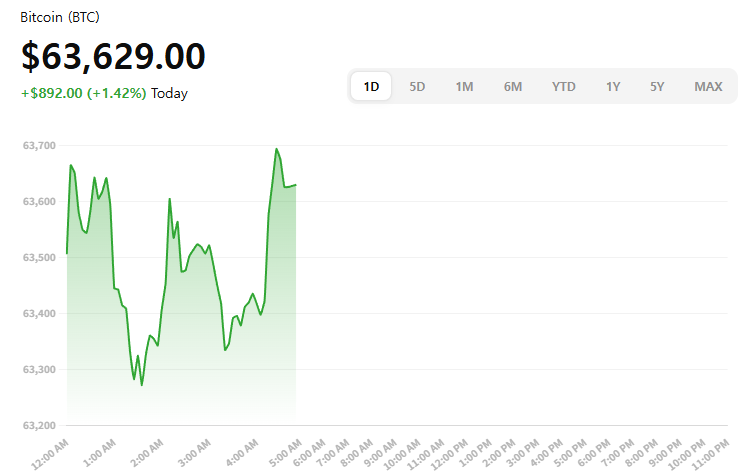
Task: Click the 1:00 AM x-axis label
Action: (x=100, y=453)
